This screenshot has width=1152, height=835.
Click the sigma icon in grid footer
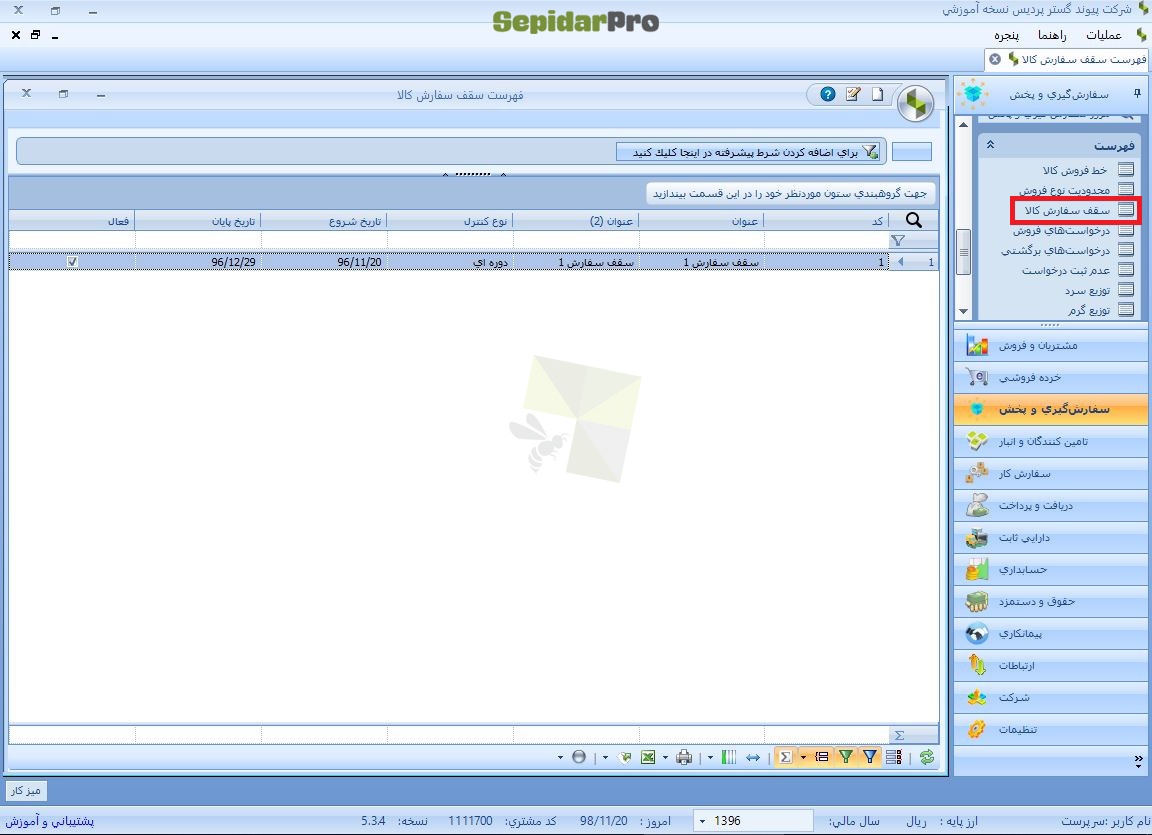click(x=899, y=735)
